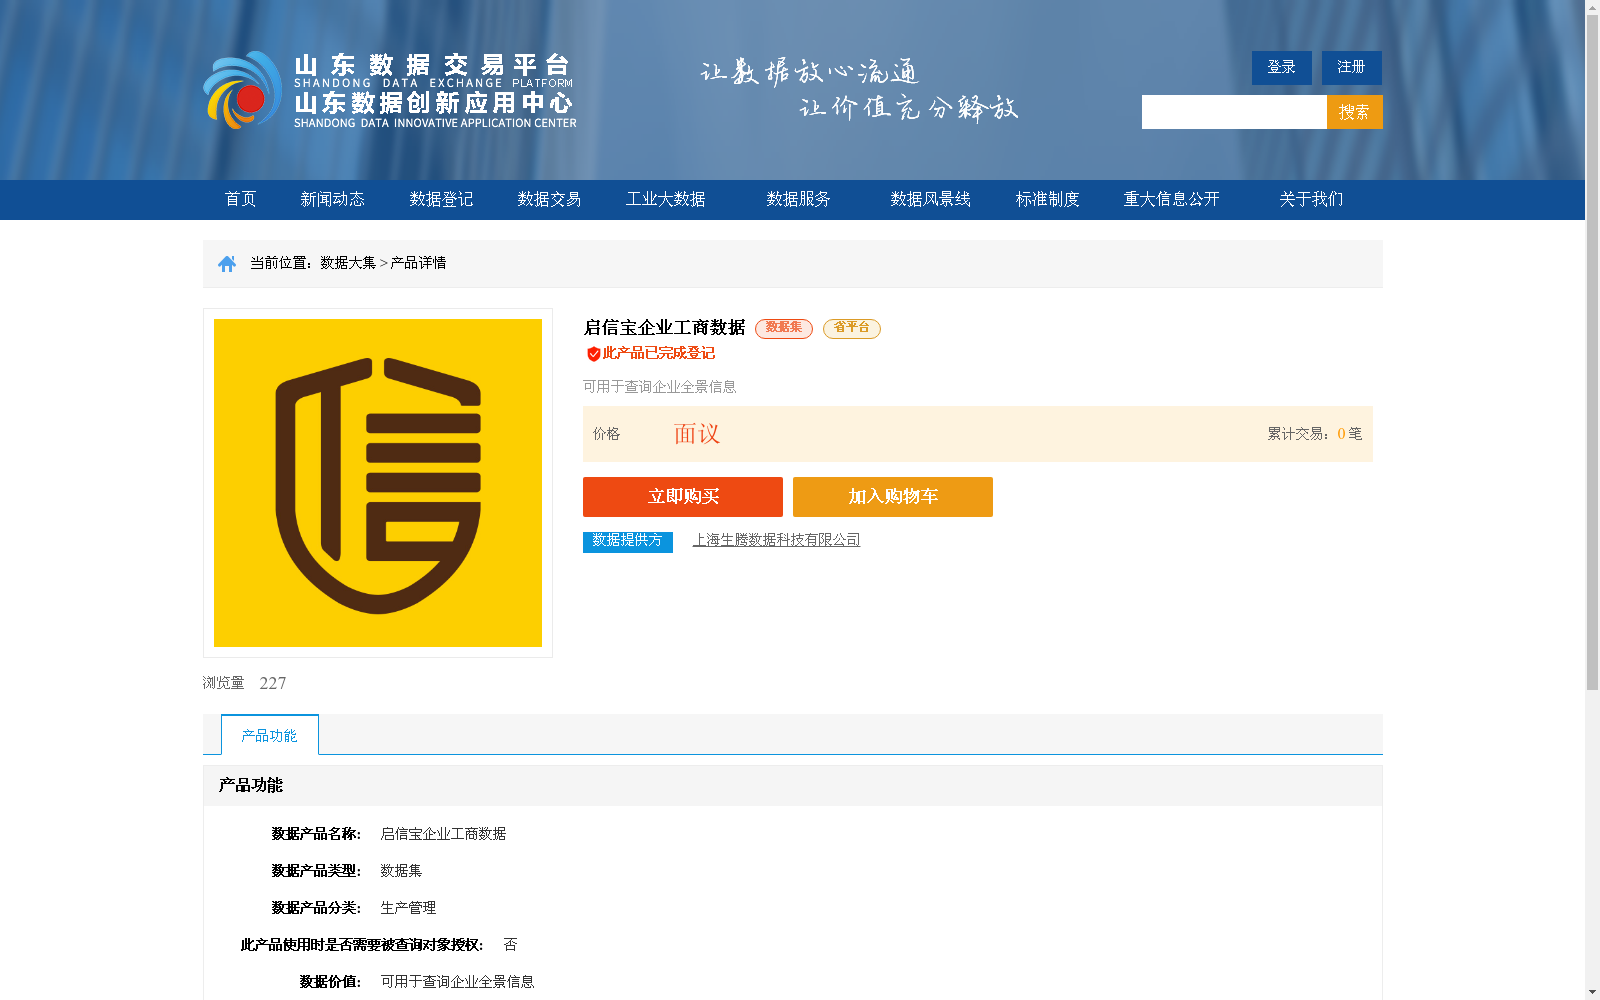Image resolution: width=1600 pixels, height=1000 pixels.
Task: Click description 可用于查询企业全景信息 under title
Action: click(660, 387)
